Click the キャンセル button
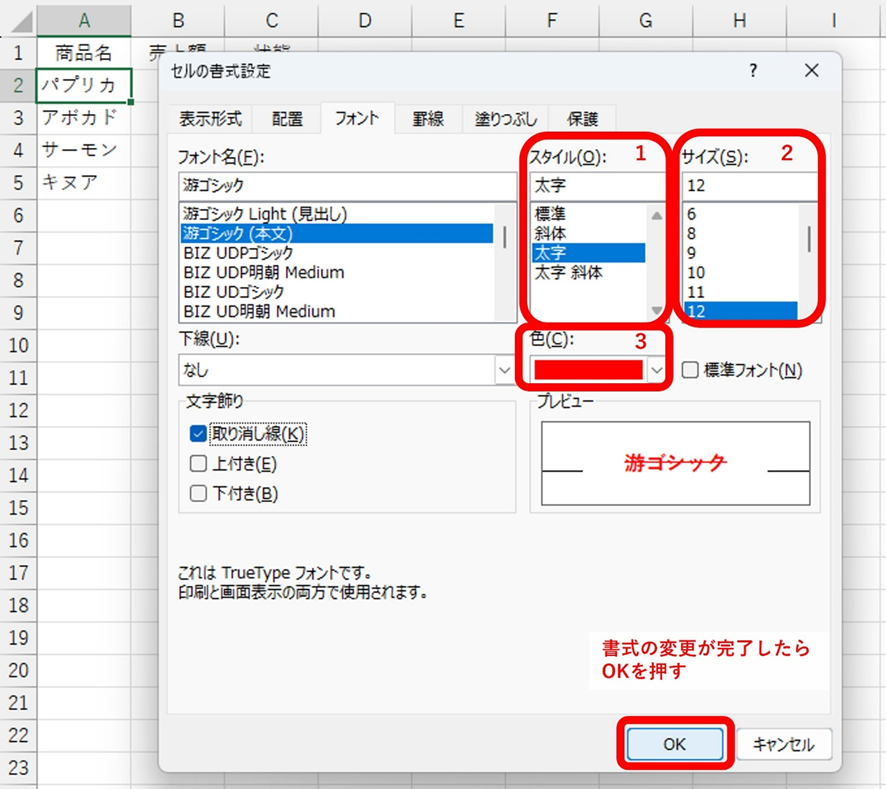886x789 pixels. point(784,744)
